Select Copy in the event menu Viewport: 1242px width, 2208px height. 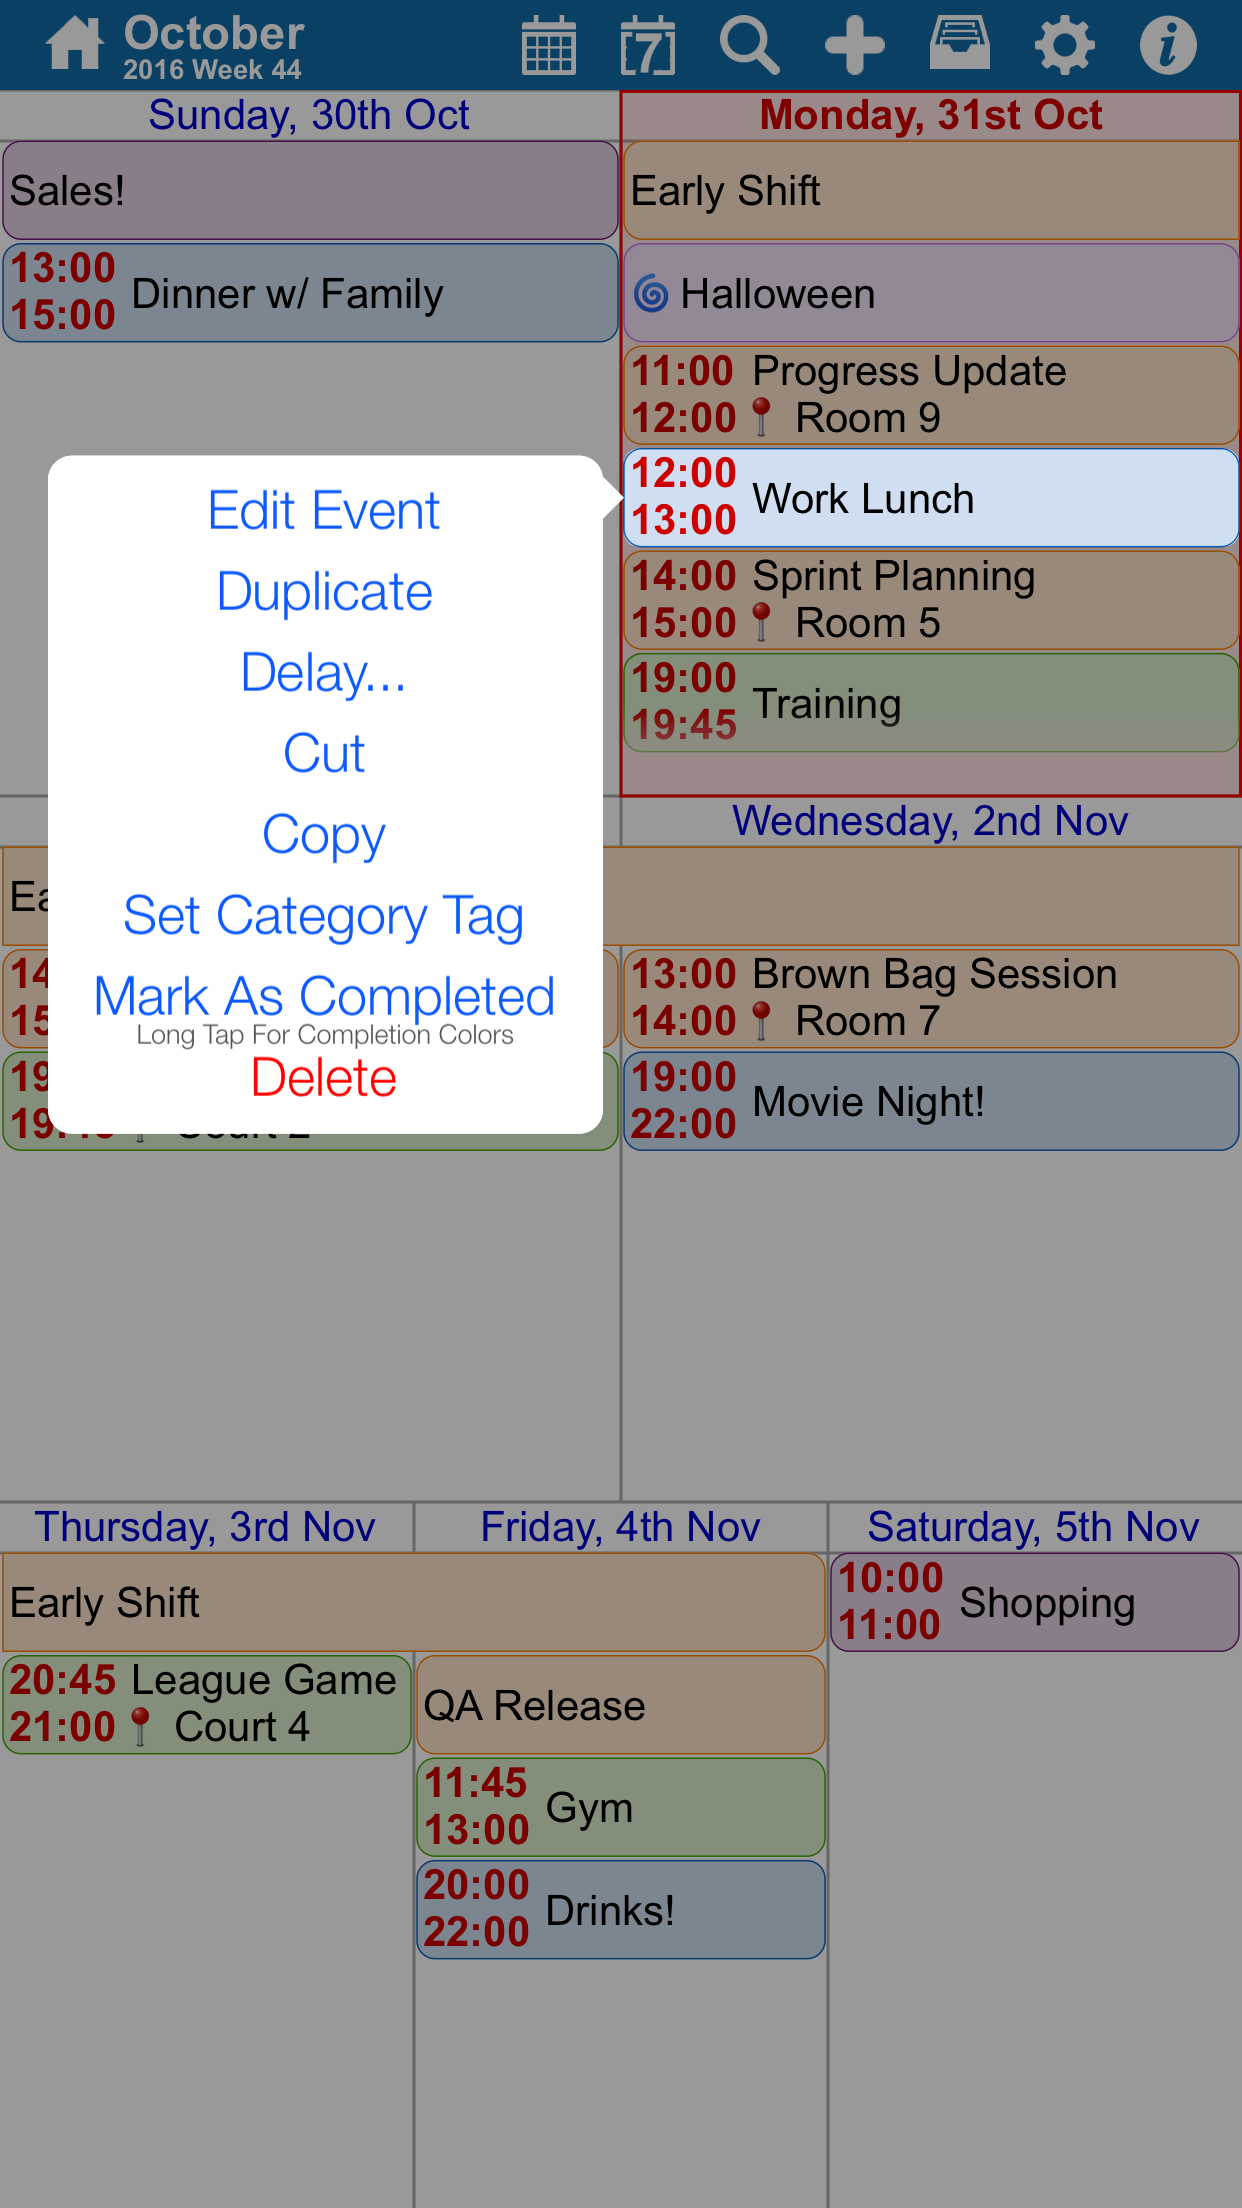[x=324, y=836]
